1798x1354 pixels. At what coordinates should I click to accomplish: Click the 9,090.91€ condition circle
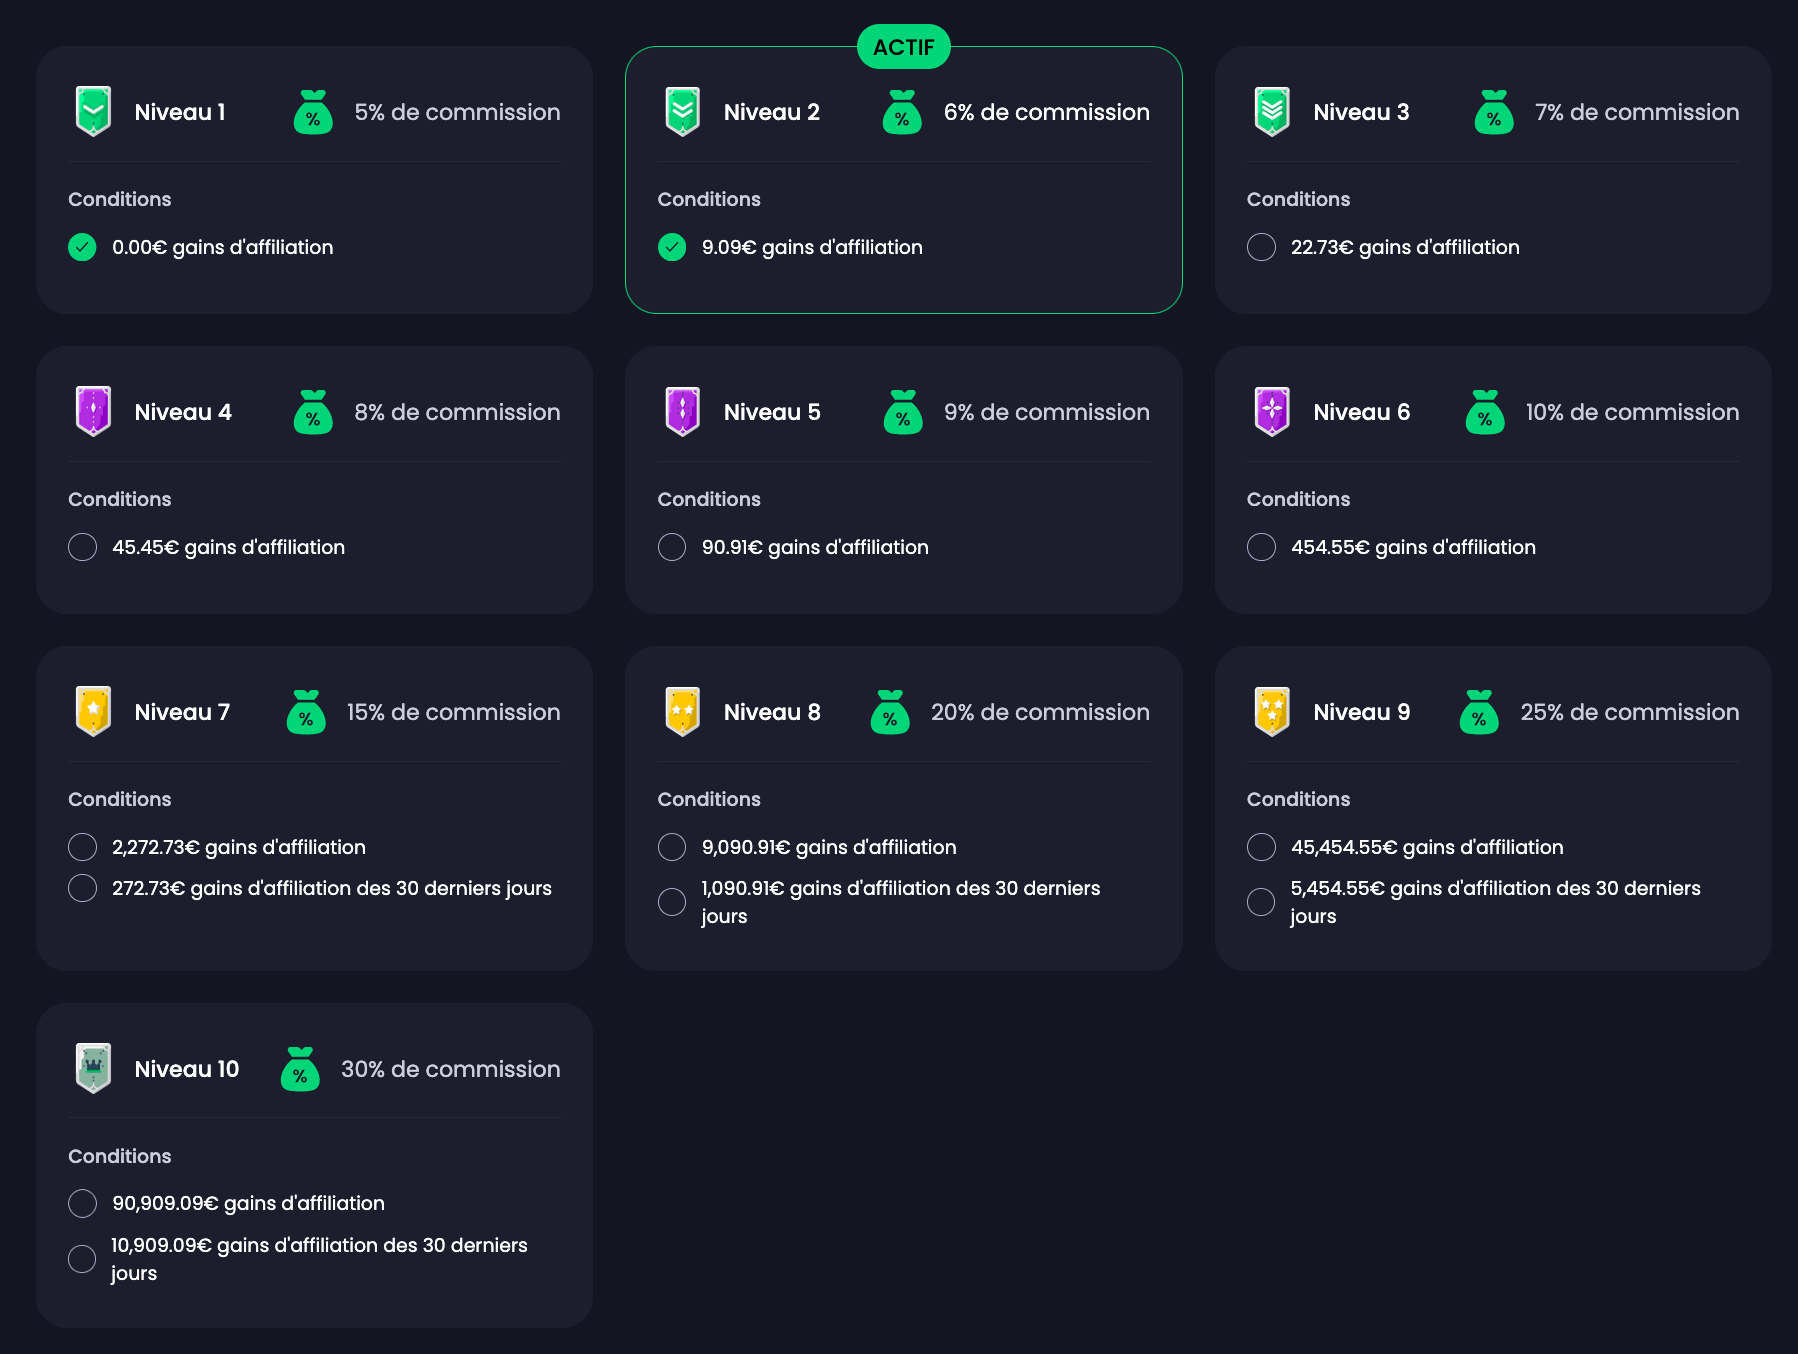[672, 847]
